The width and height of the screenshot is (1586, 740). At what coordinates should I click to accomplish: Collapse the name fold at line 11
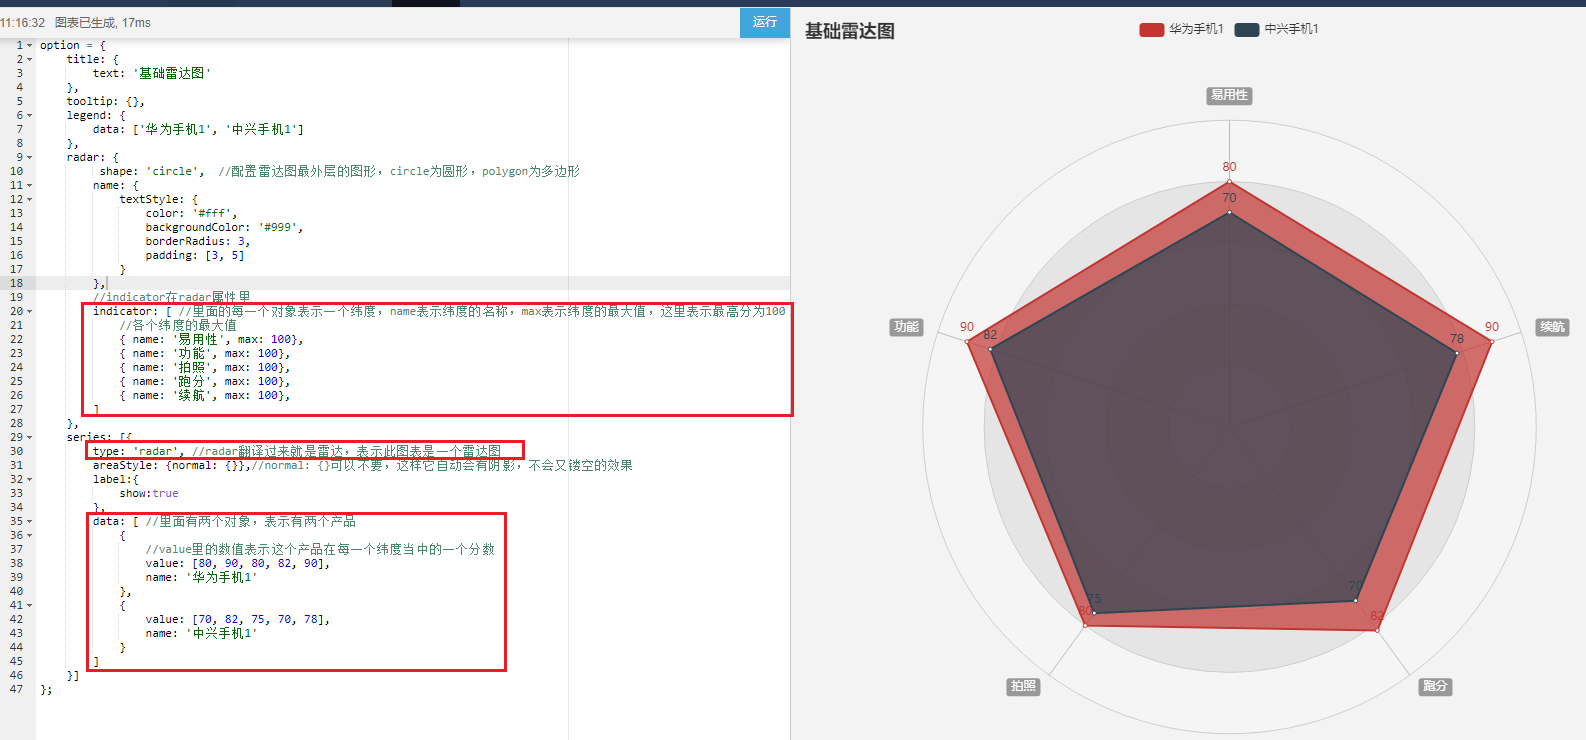pos(30,186)
